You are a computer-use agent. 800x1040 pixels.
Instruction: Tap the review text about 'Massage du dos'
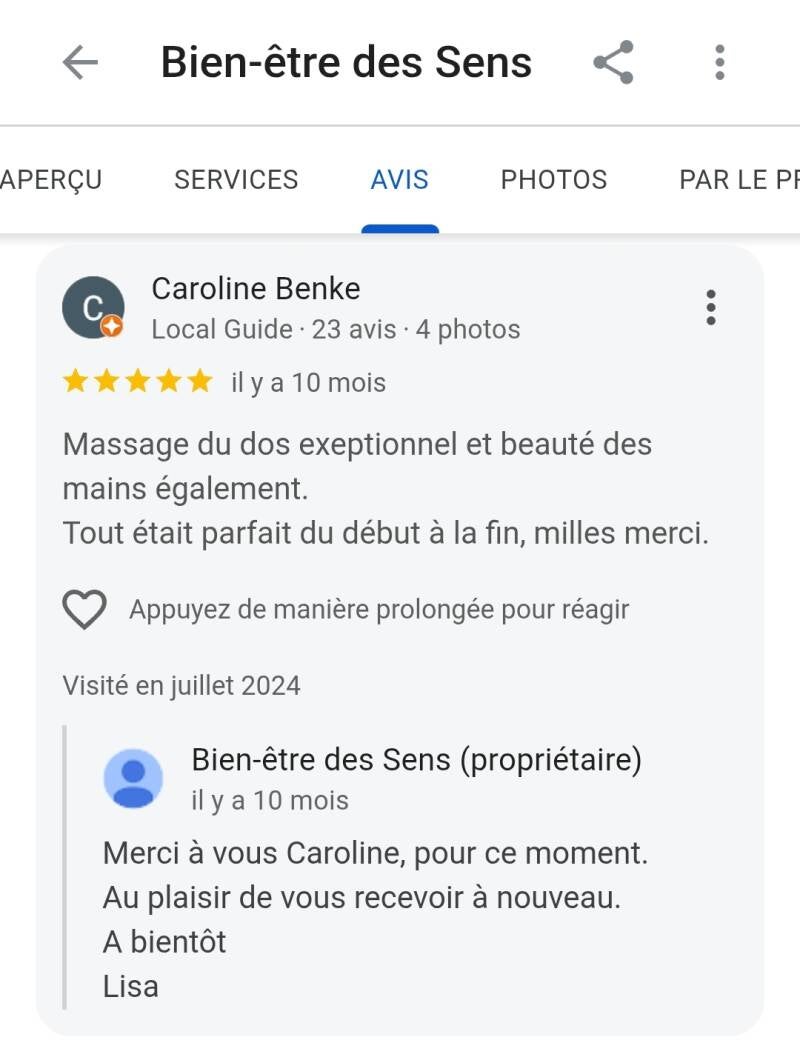click(x=385, y=488)
